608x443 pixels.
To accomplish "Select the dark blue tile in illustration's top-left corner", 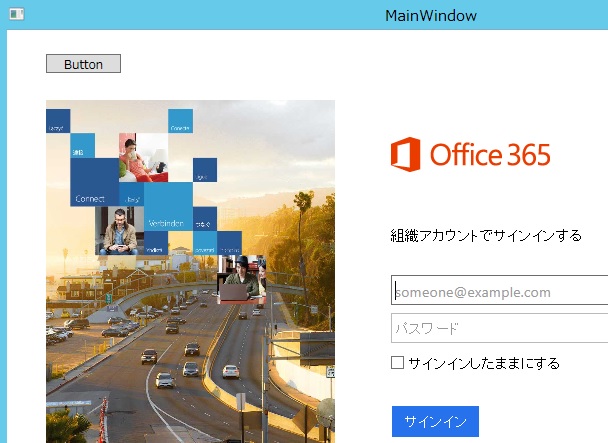I will click(58, 121).
